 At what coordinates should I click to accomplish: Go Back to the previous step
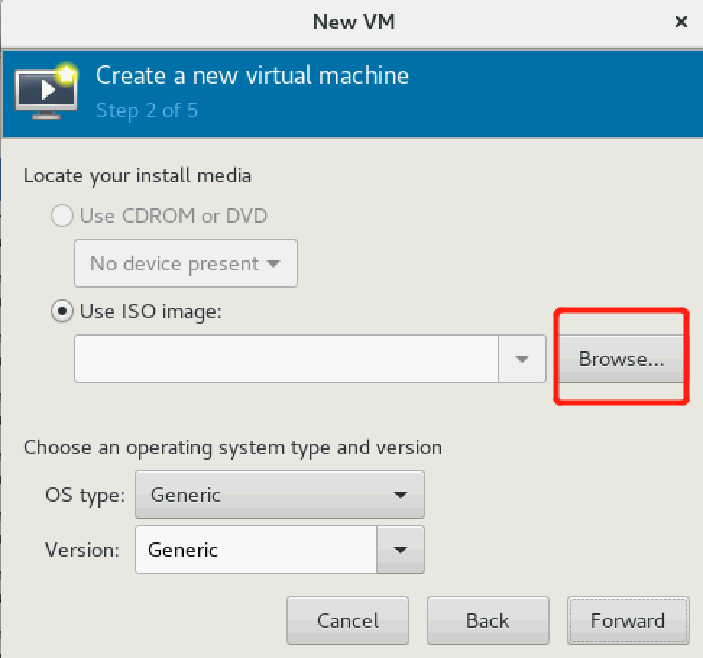(487, 621)
